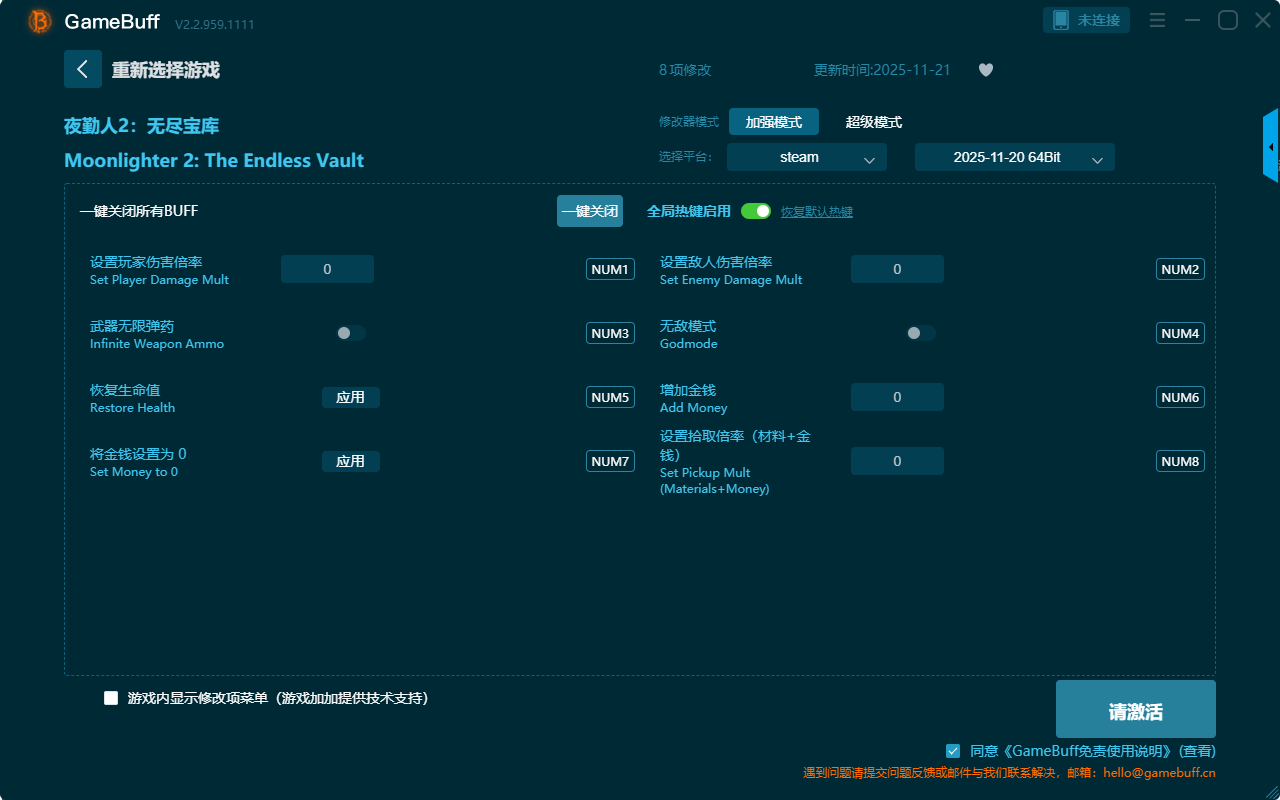Screen dimensions: 1280x800
Task: Open the steam platform dropdown
Action: click(806, 157)
